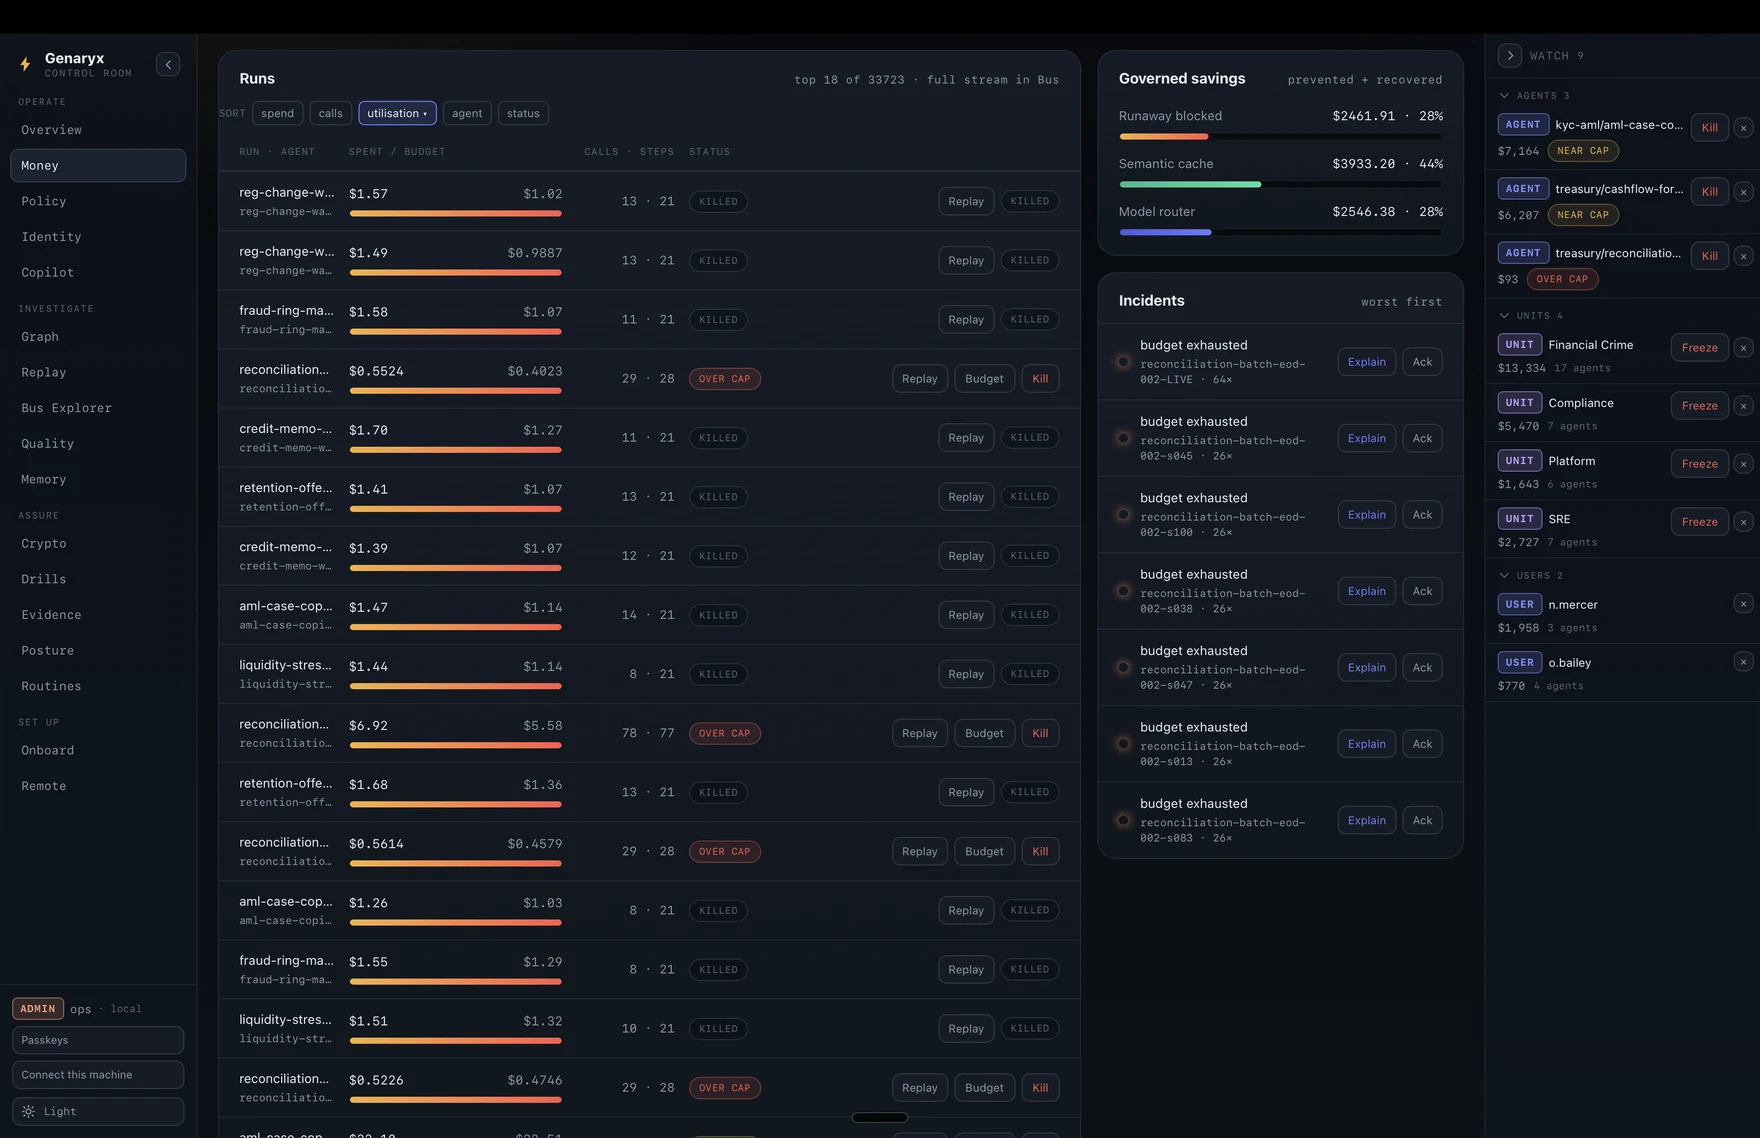Click the ADMIN role badge
This screenshot has width=1760, height=1138.
38,1009
